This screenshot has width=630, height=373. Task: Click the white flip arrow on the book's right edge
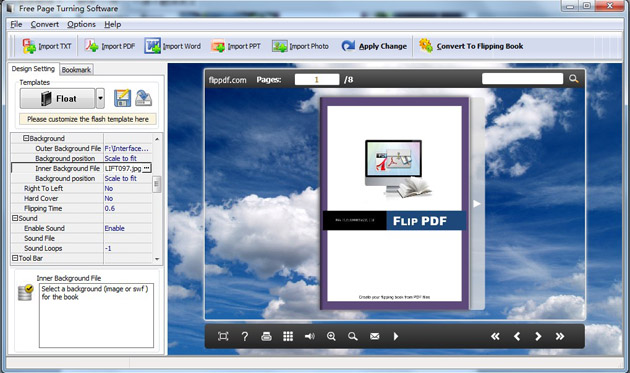[477, 204]
